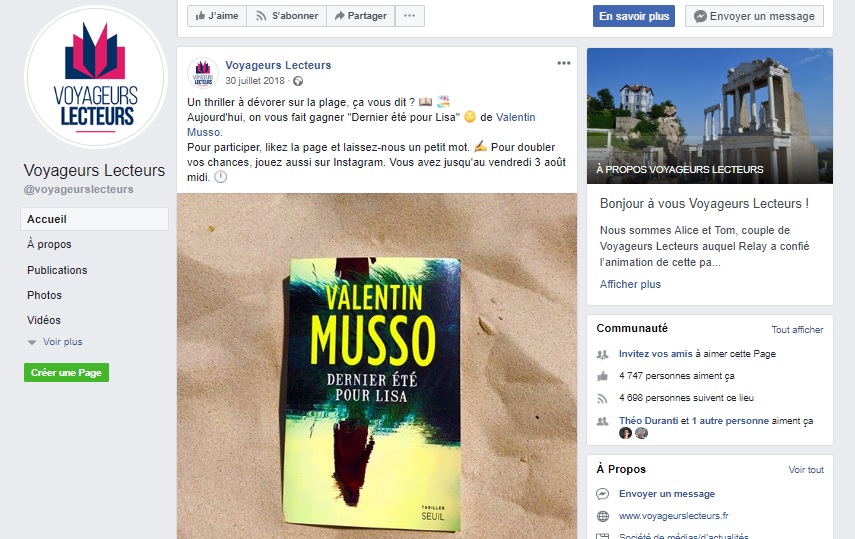The height and width of the screenshot is (539, 855).
Task: Open the book cover photo in the post
Action: click(x=377, y=366)
